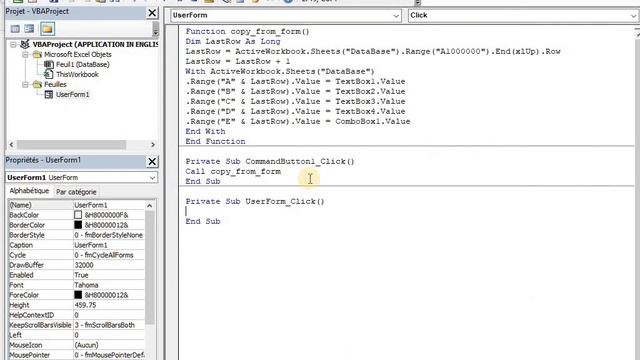Select Feuil1 (DataBase) in project tree
640x360 pixels.
point(83,64)
